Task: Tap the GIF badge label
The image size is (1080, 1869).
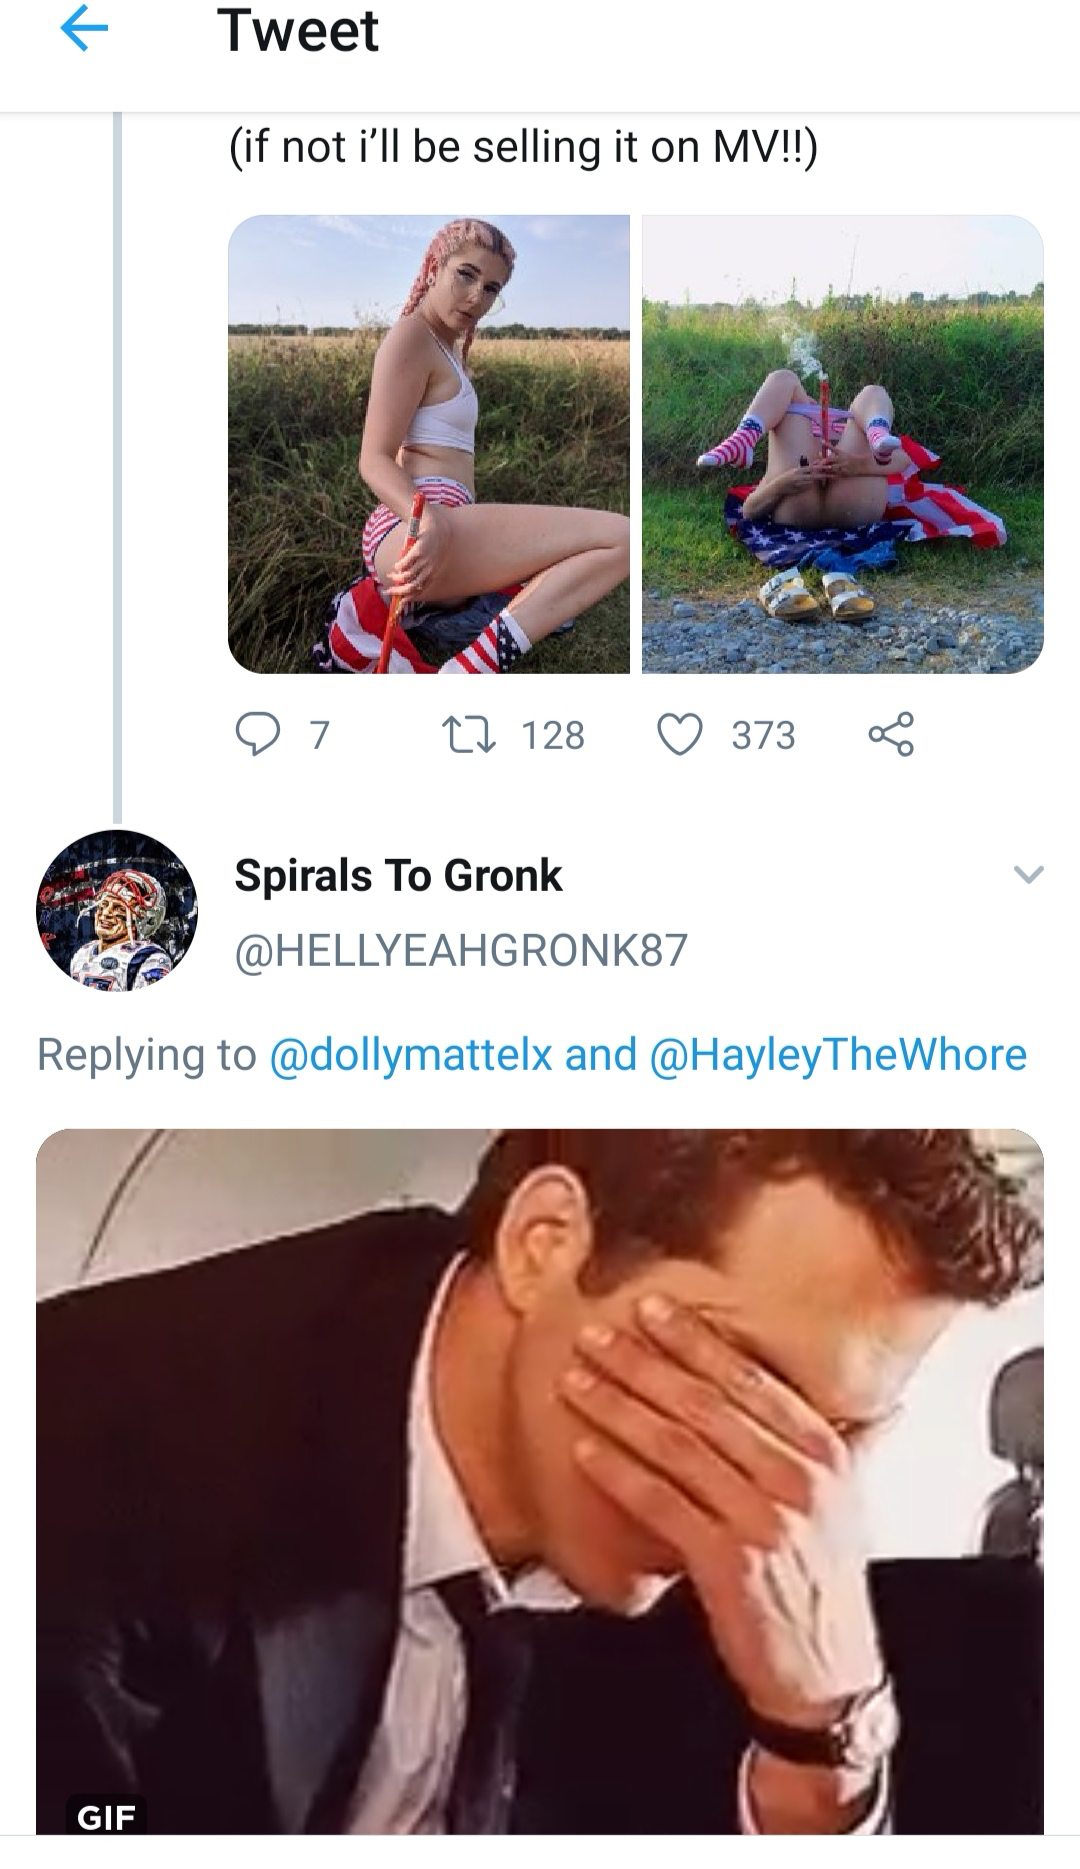Action: click(x=107, y=1816)
